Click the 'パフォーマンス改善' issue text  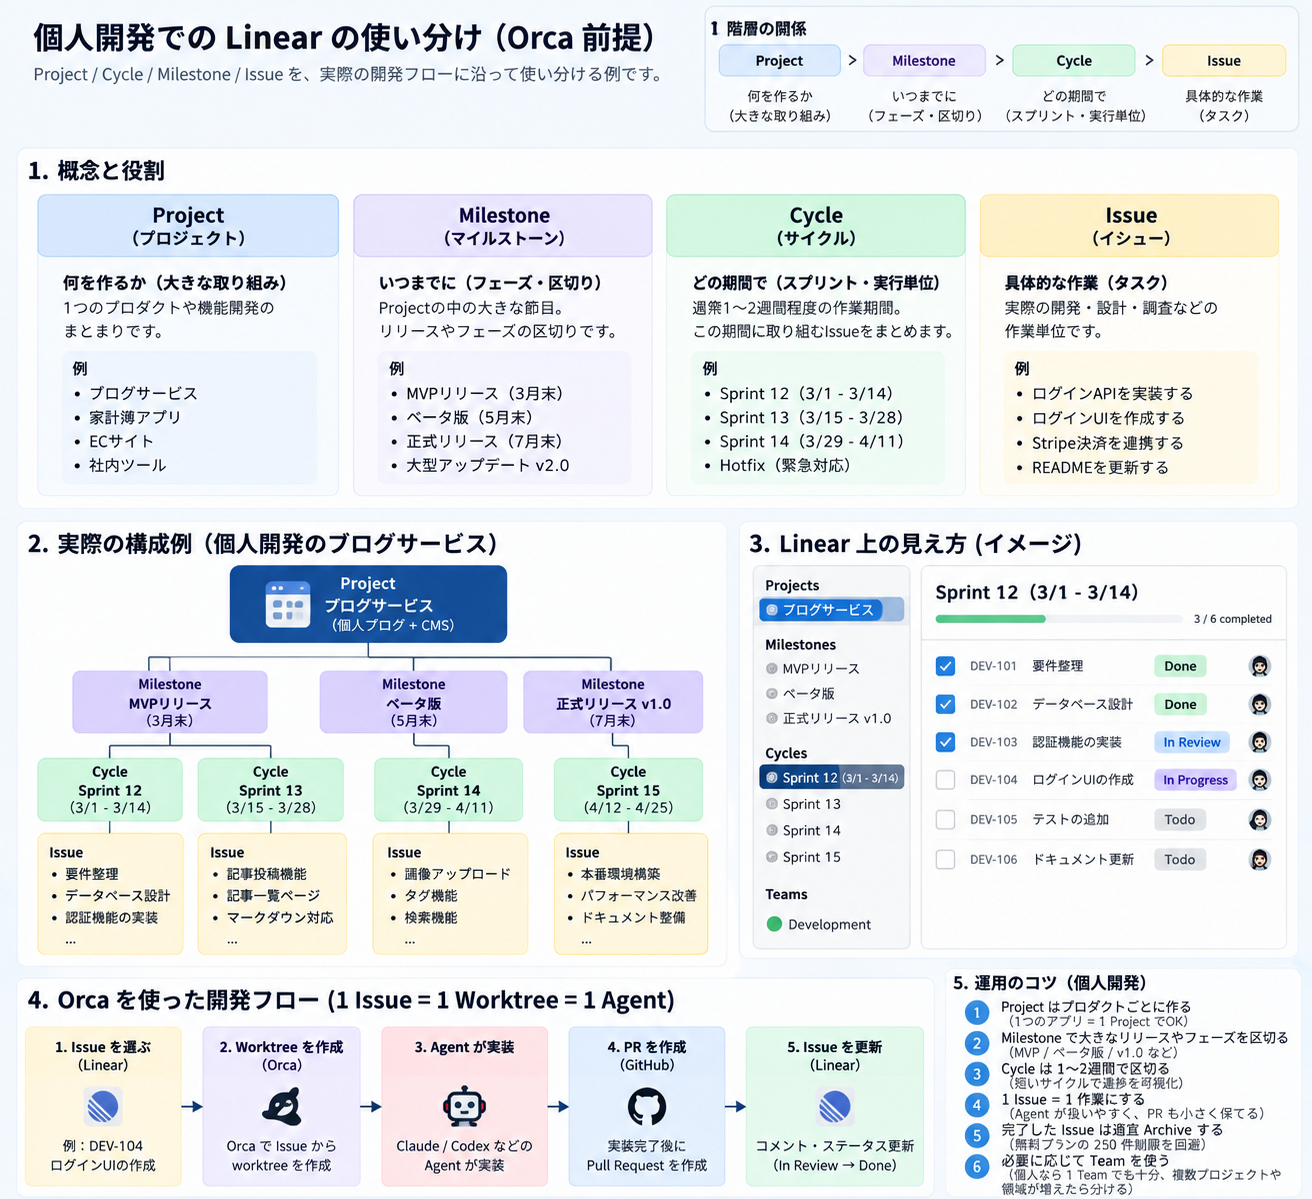639,896
